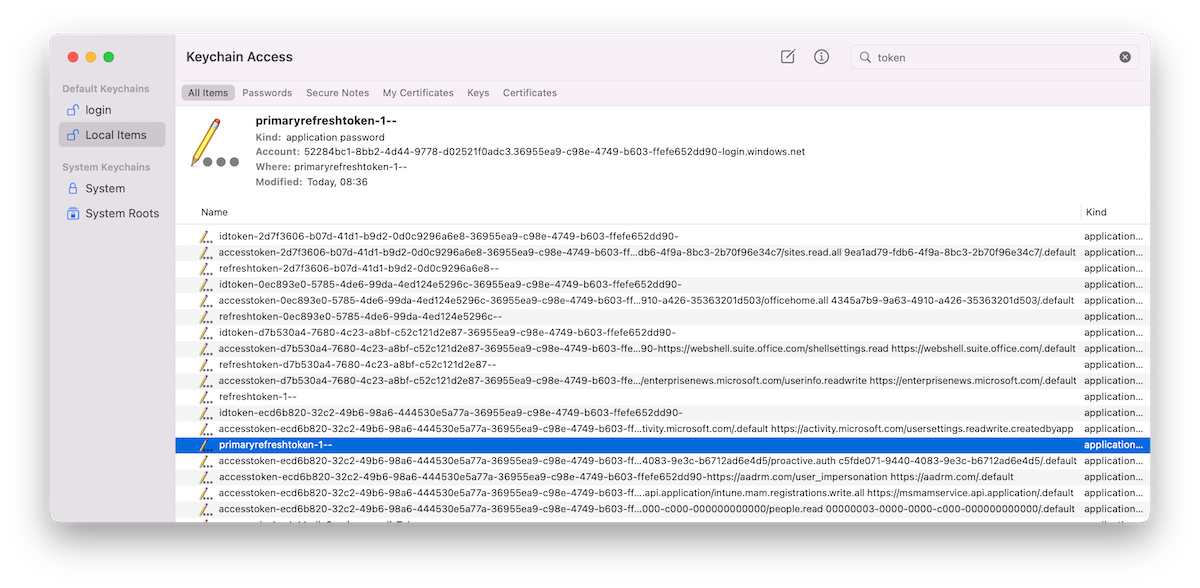Viewport: 1200px width, 588px height.
Task: Select accesstoken-d7b530a4 webshell shellsettings.read row
Action: [662, 348]
